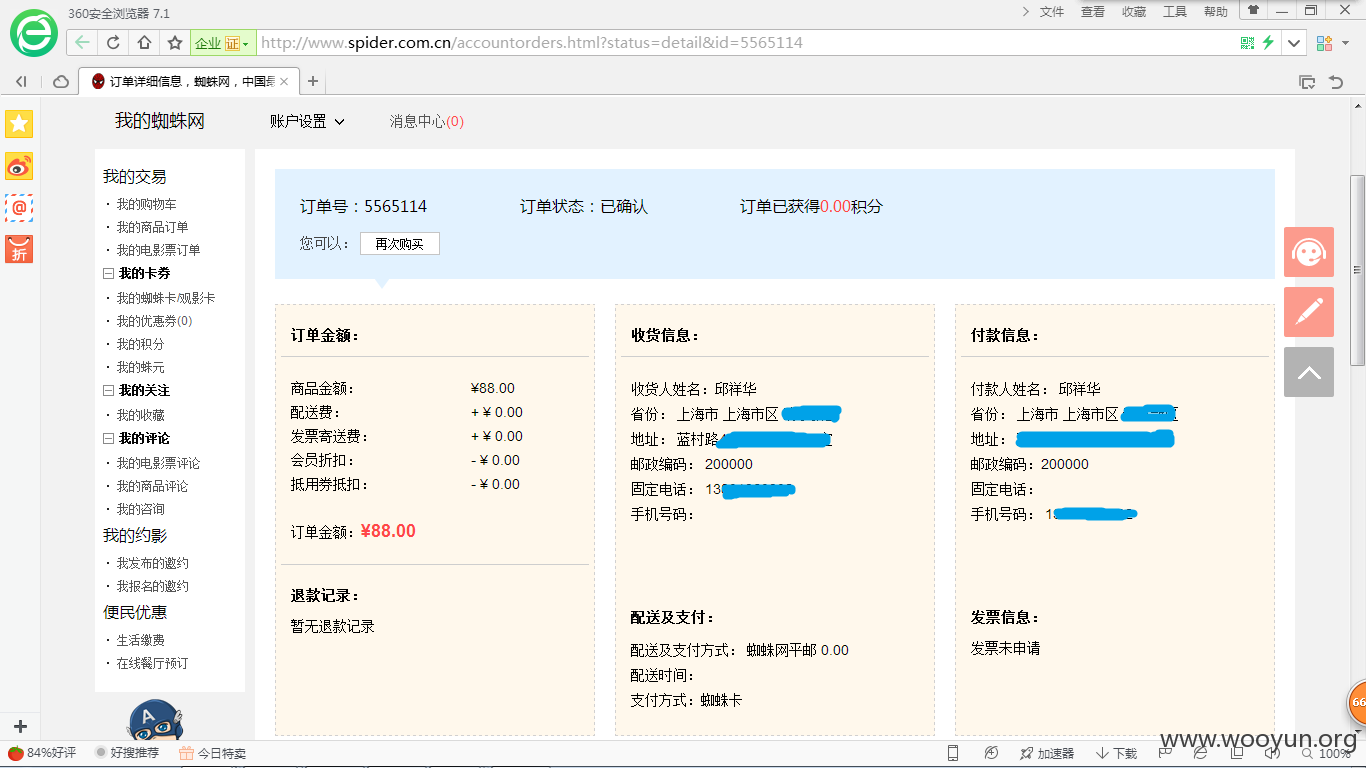
Task: Click the 84%好评 rating icon
Action: [42, 753]
